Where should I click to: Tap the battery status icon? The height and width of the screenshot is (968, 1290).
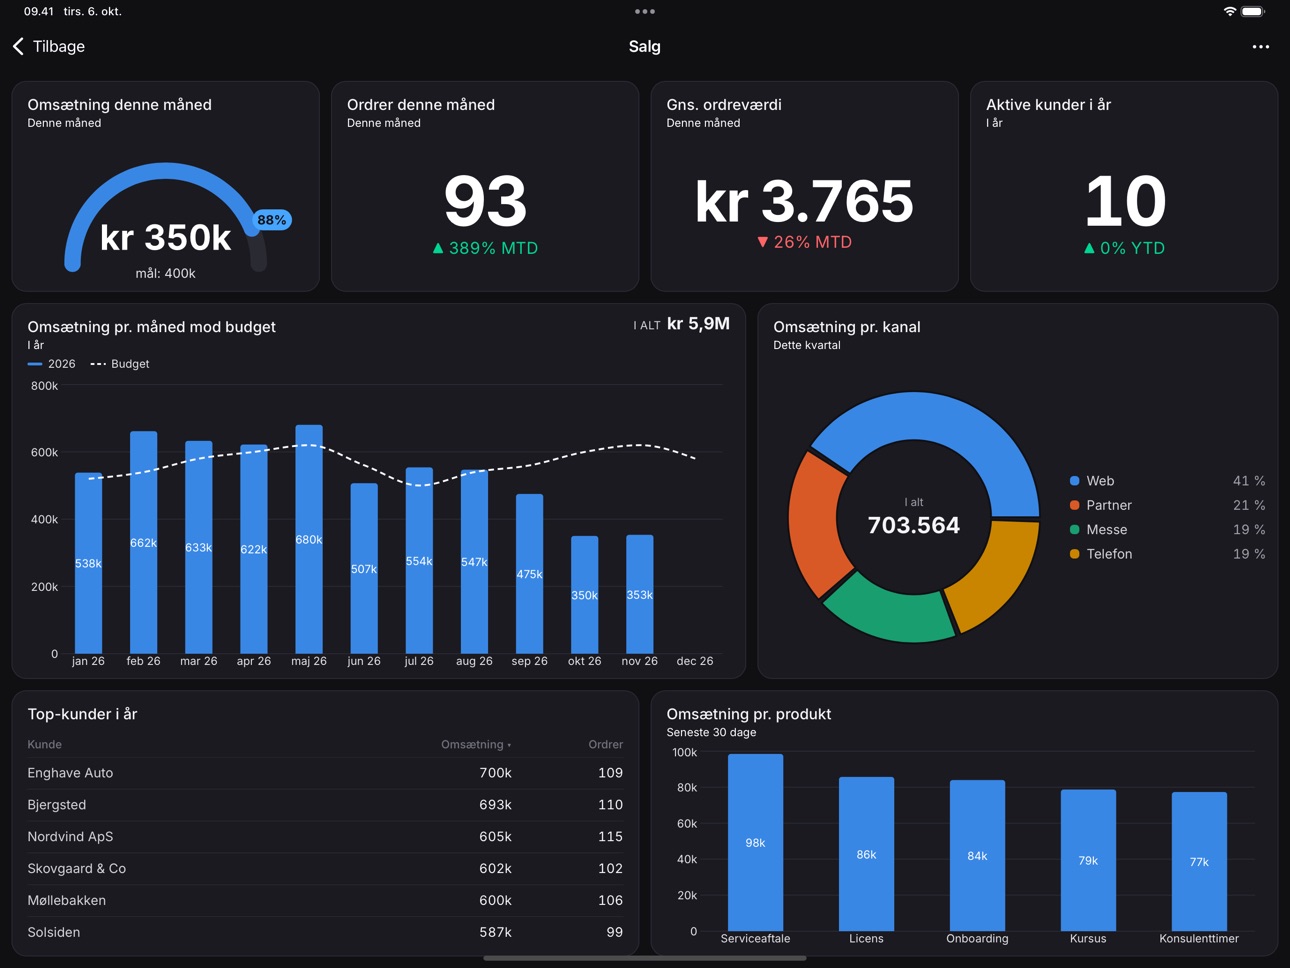click(1253, 12)
